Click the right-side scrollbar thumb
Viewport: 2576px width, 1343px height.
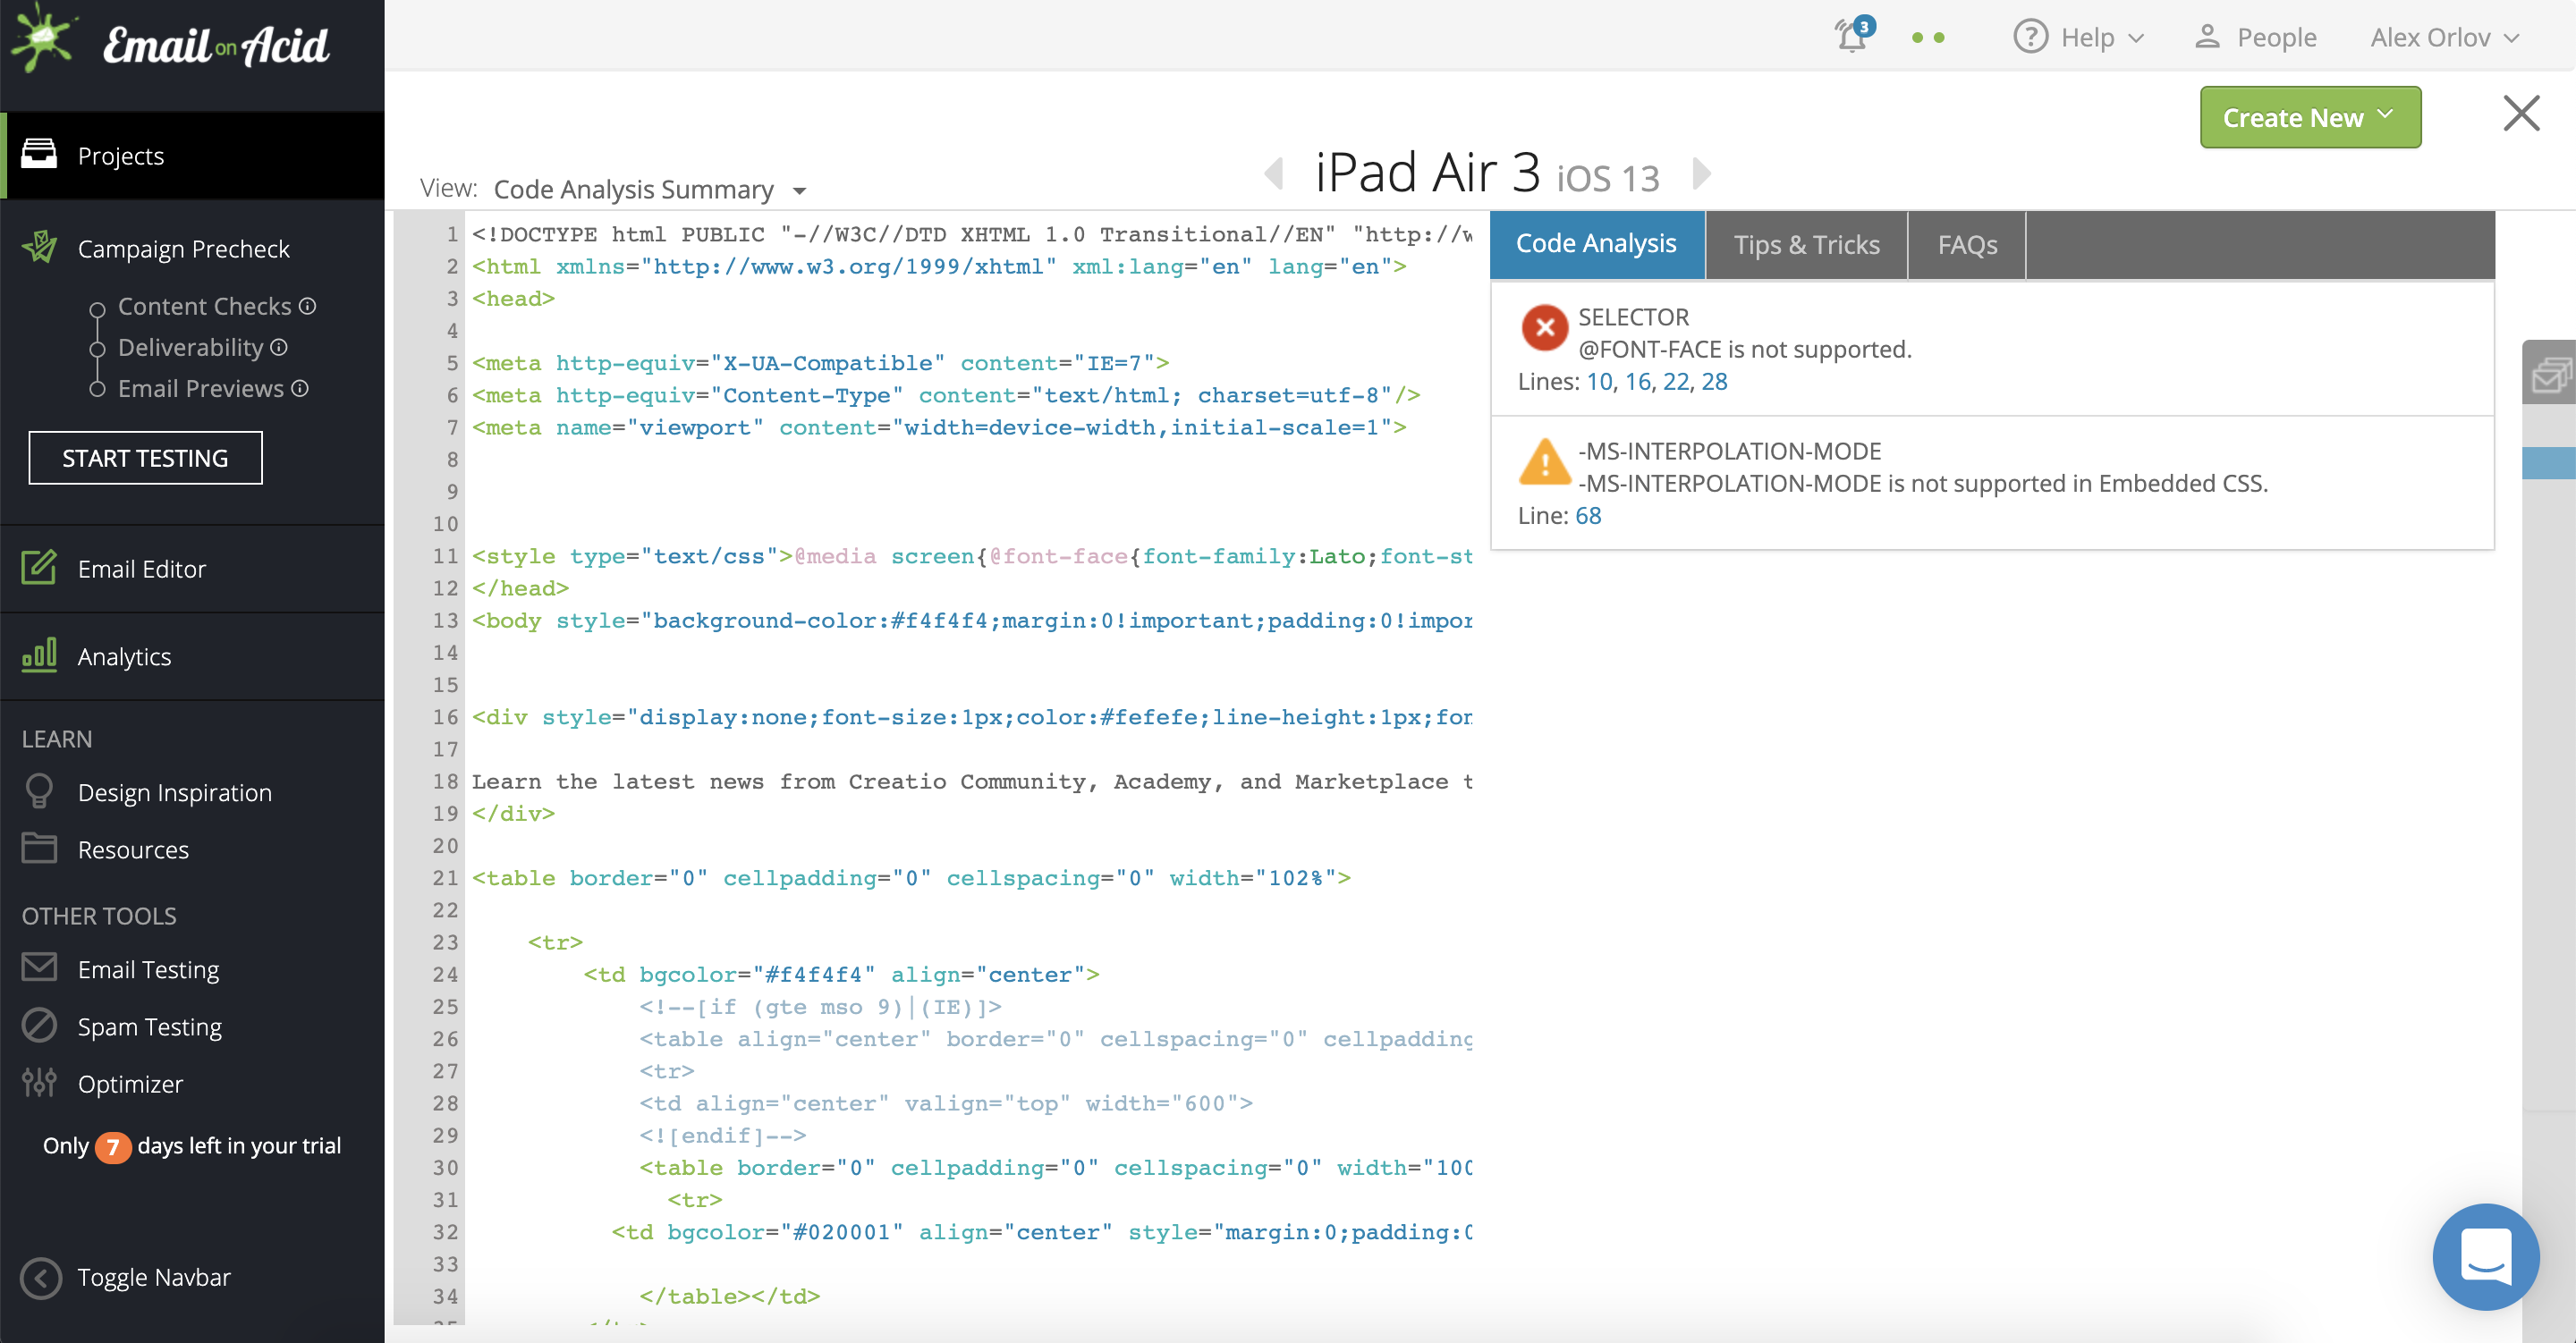2548,463
